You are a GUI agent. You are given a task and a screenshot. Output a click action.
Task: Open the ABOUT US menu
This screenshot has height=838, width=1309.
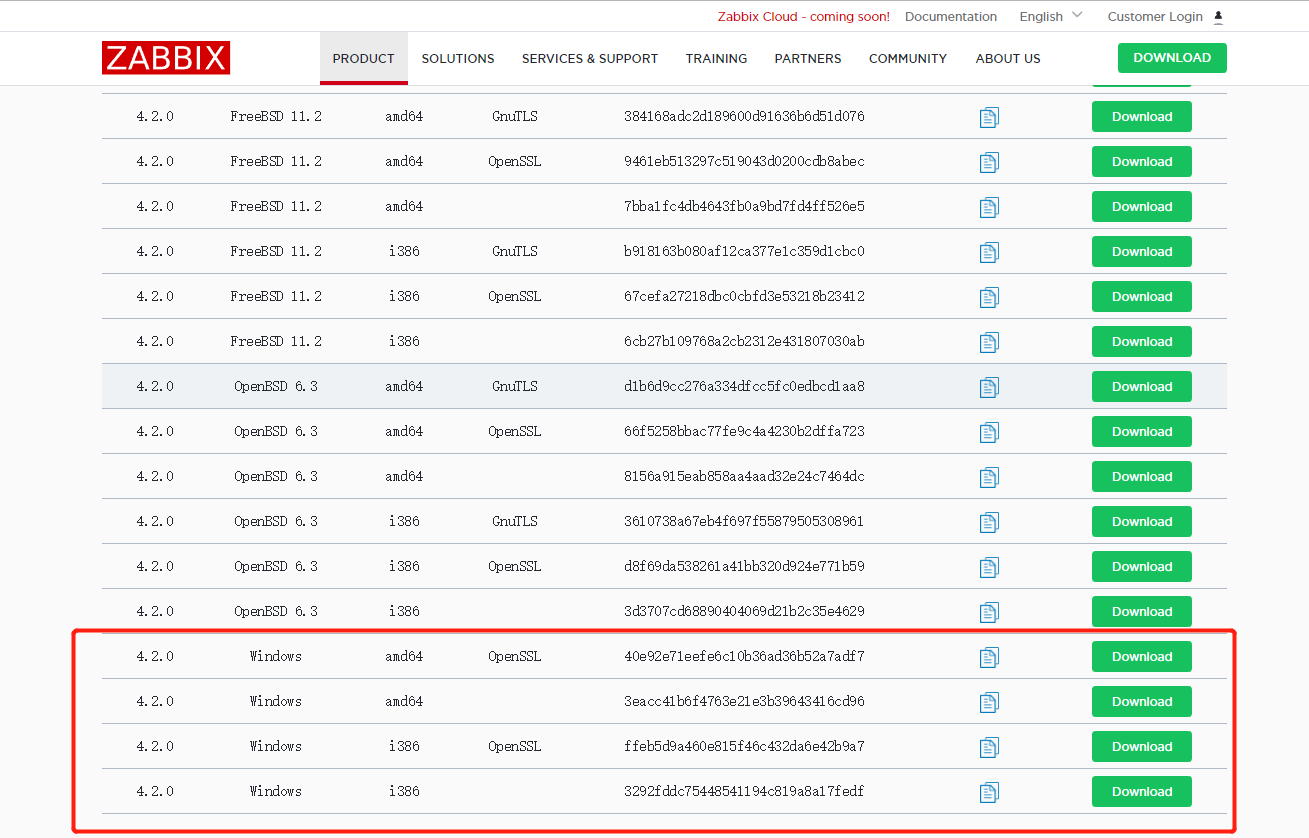tap(1008, 58)
